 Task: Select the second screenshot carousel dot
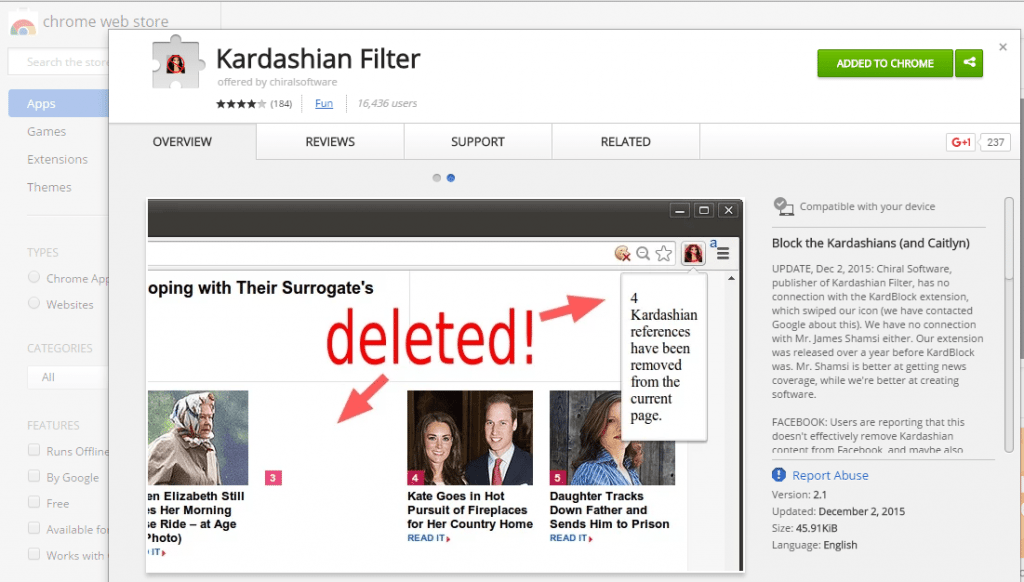click(x=451, y=178)
